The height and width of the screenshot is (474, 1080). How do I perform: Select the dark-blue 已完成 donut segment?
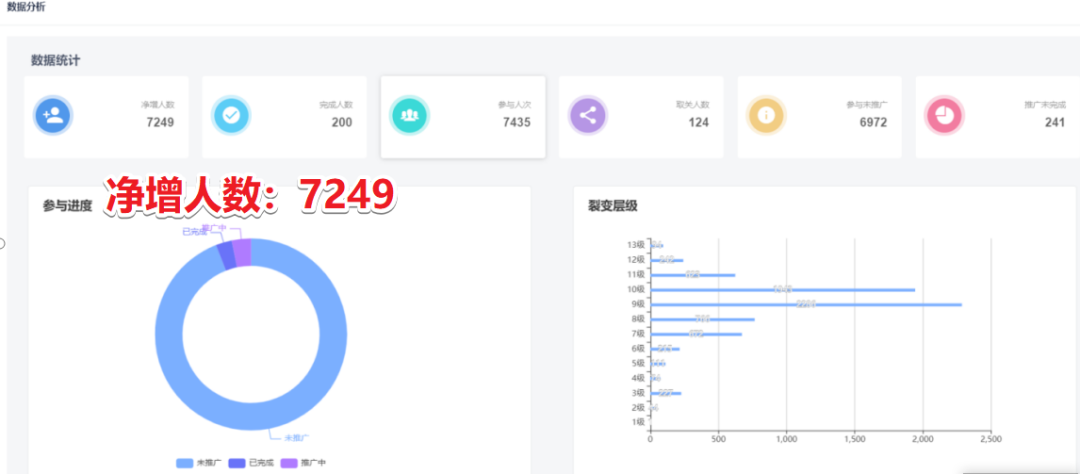point(225,256)
